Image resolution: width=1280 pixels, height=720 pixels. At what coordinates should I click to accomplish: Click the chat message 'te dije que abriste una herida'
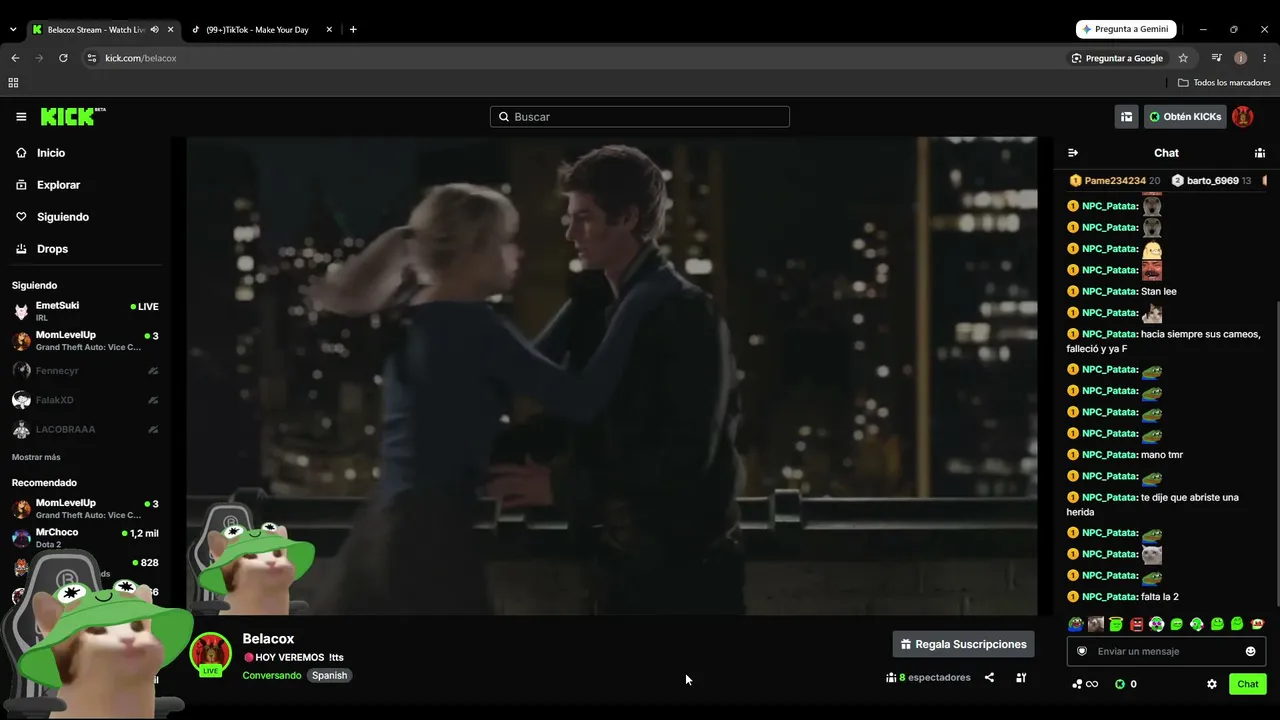point(1153,505)
